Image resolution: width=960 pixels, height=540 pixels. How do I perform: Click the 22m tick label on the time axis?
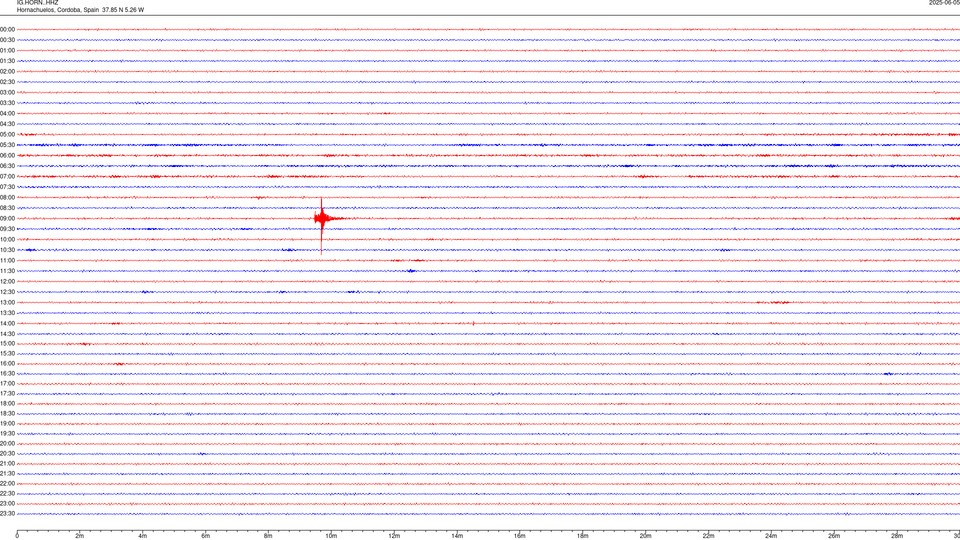tap(708, 536)
